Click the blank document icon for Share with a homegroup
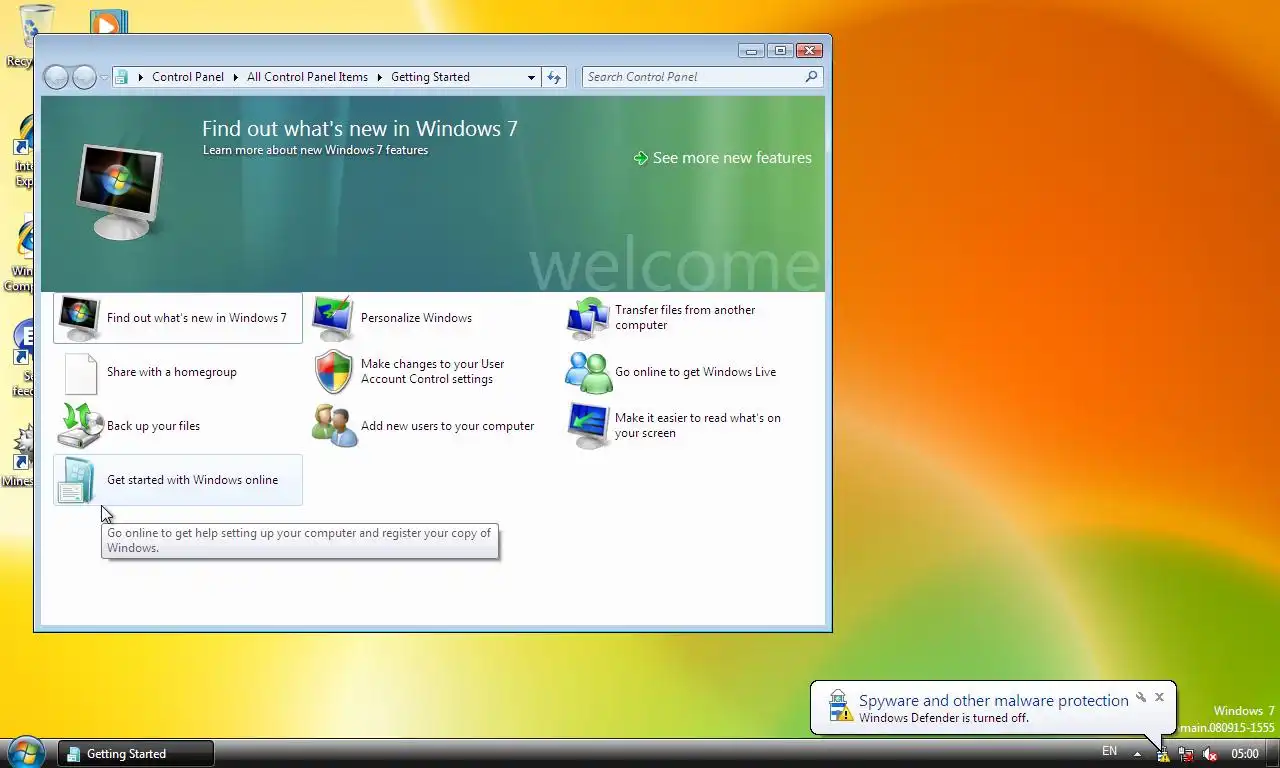The height and width of the screenshot is (768, 1280). 80,373
